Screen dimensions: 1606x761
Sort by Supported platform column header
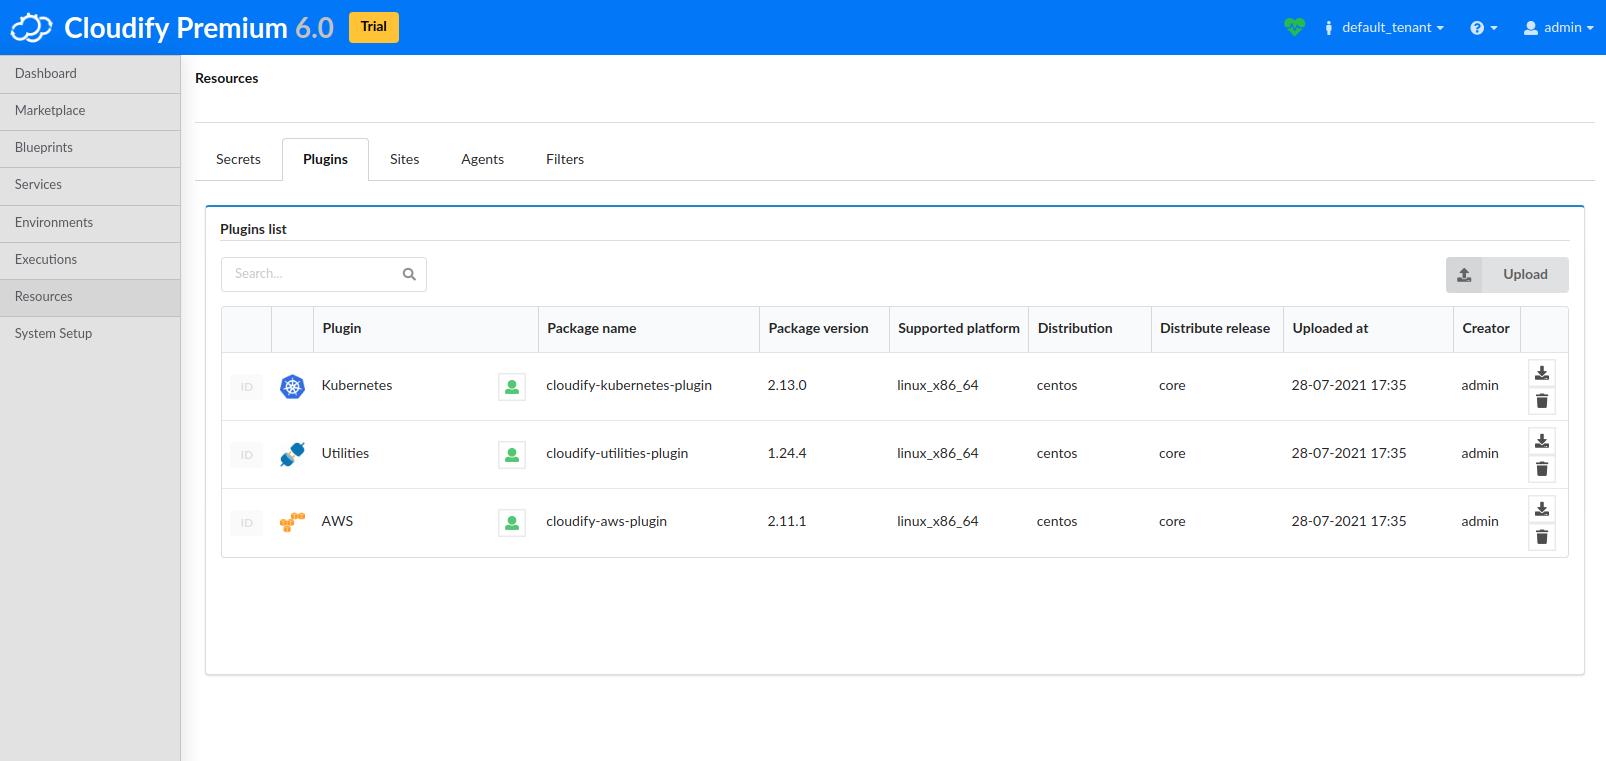point(959,329)
